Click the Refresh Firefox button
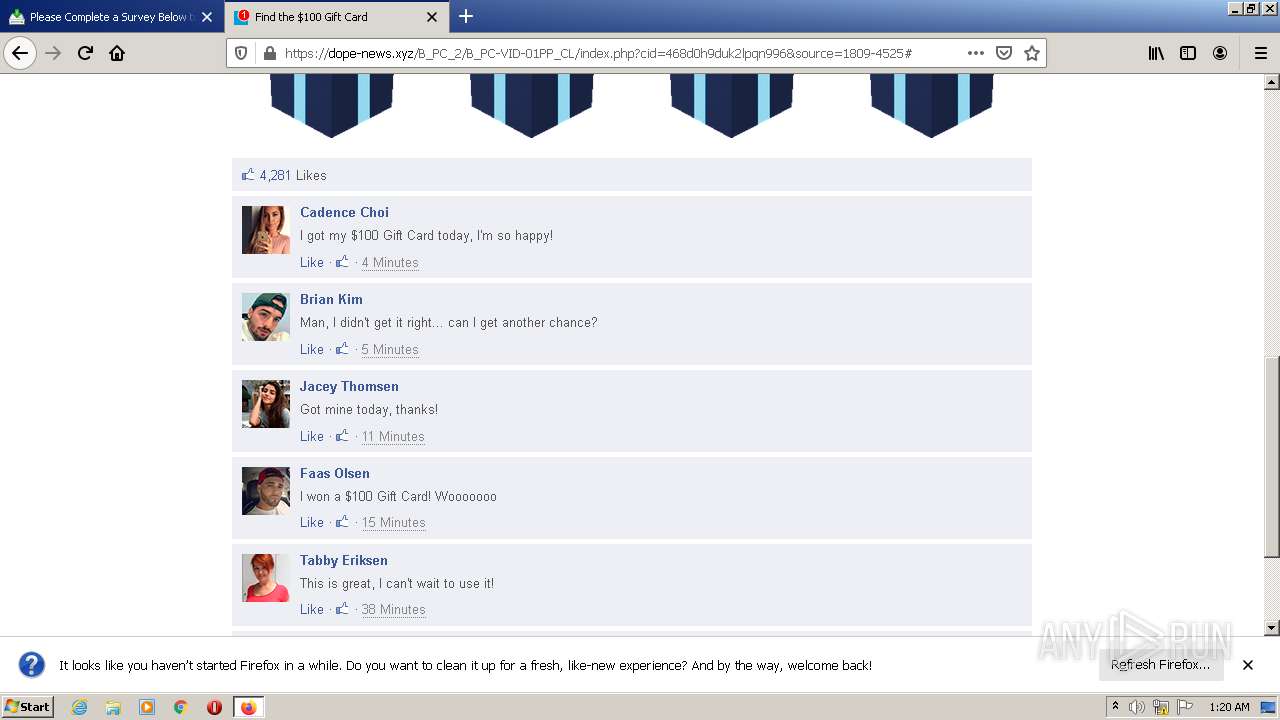 coord(1161,665)
